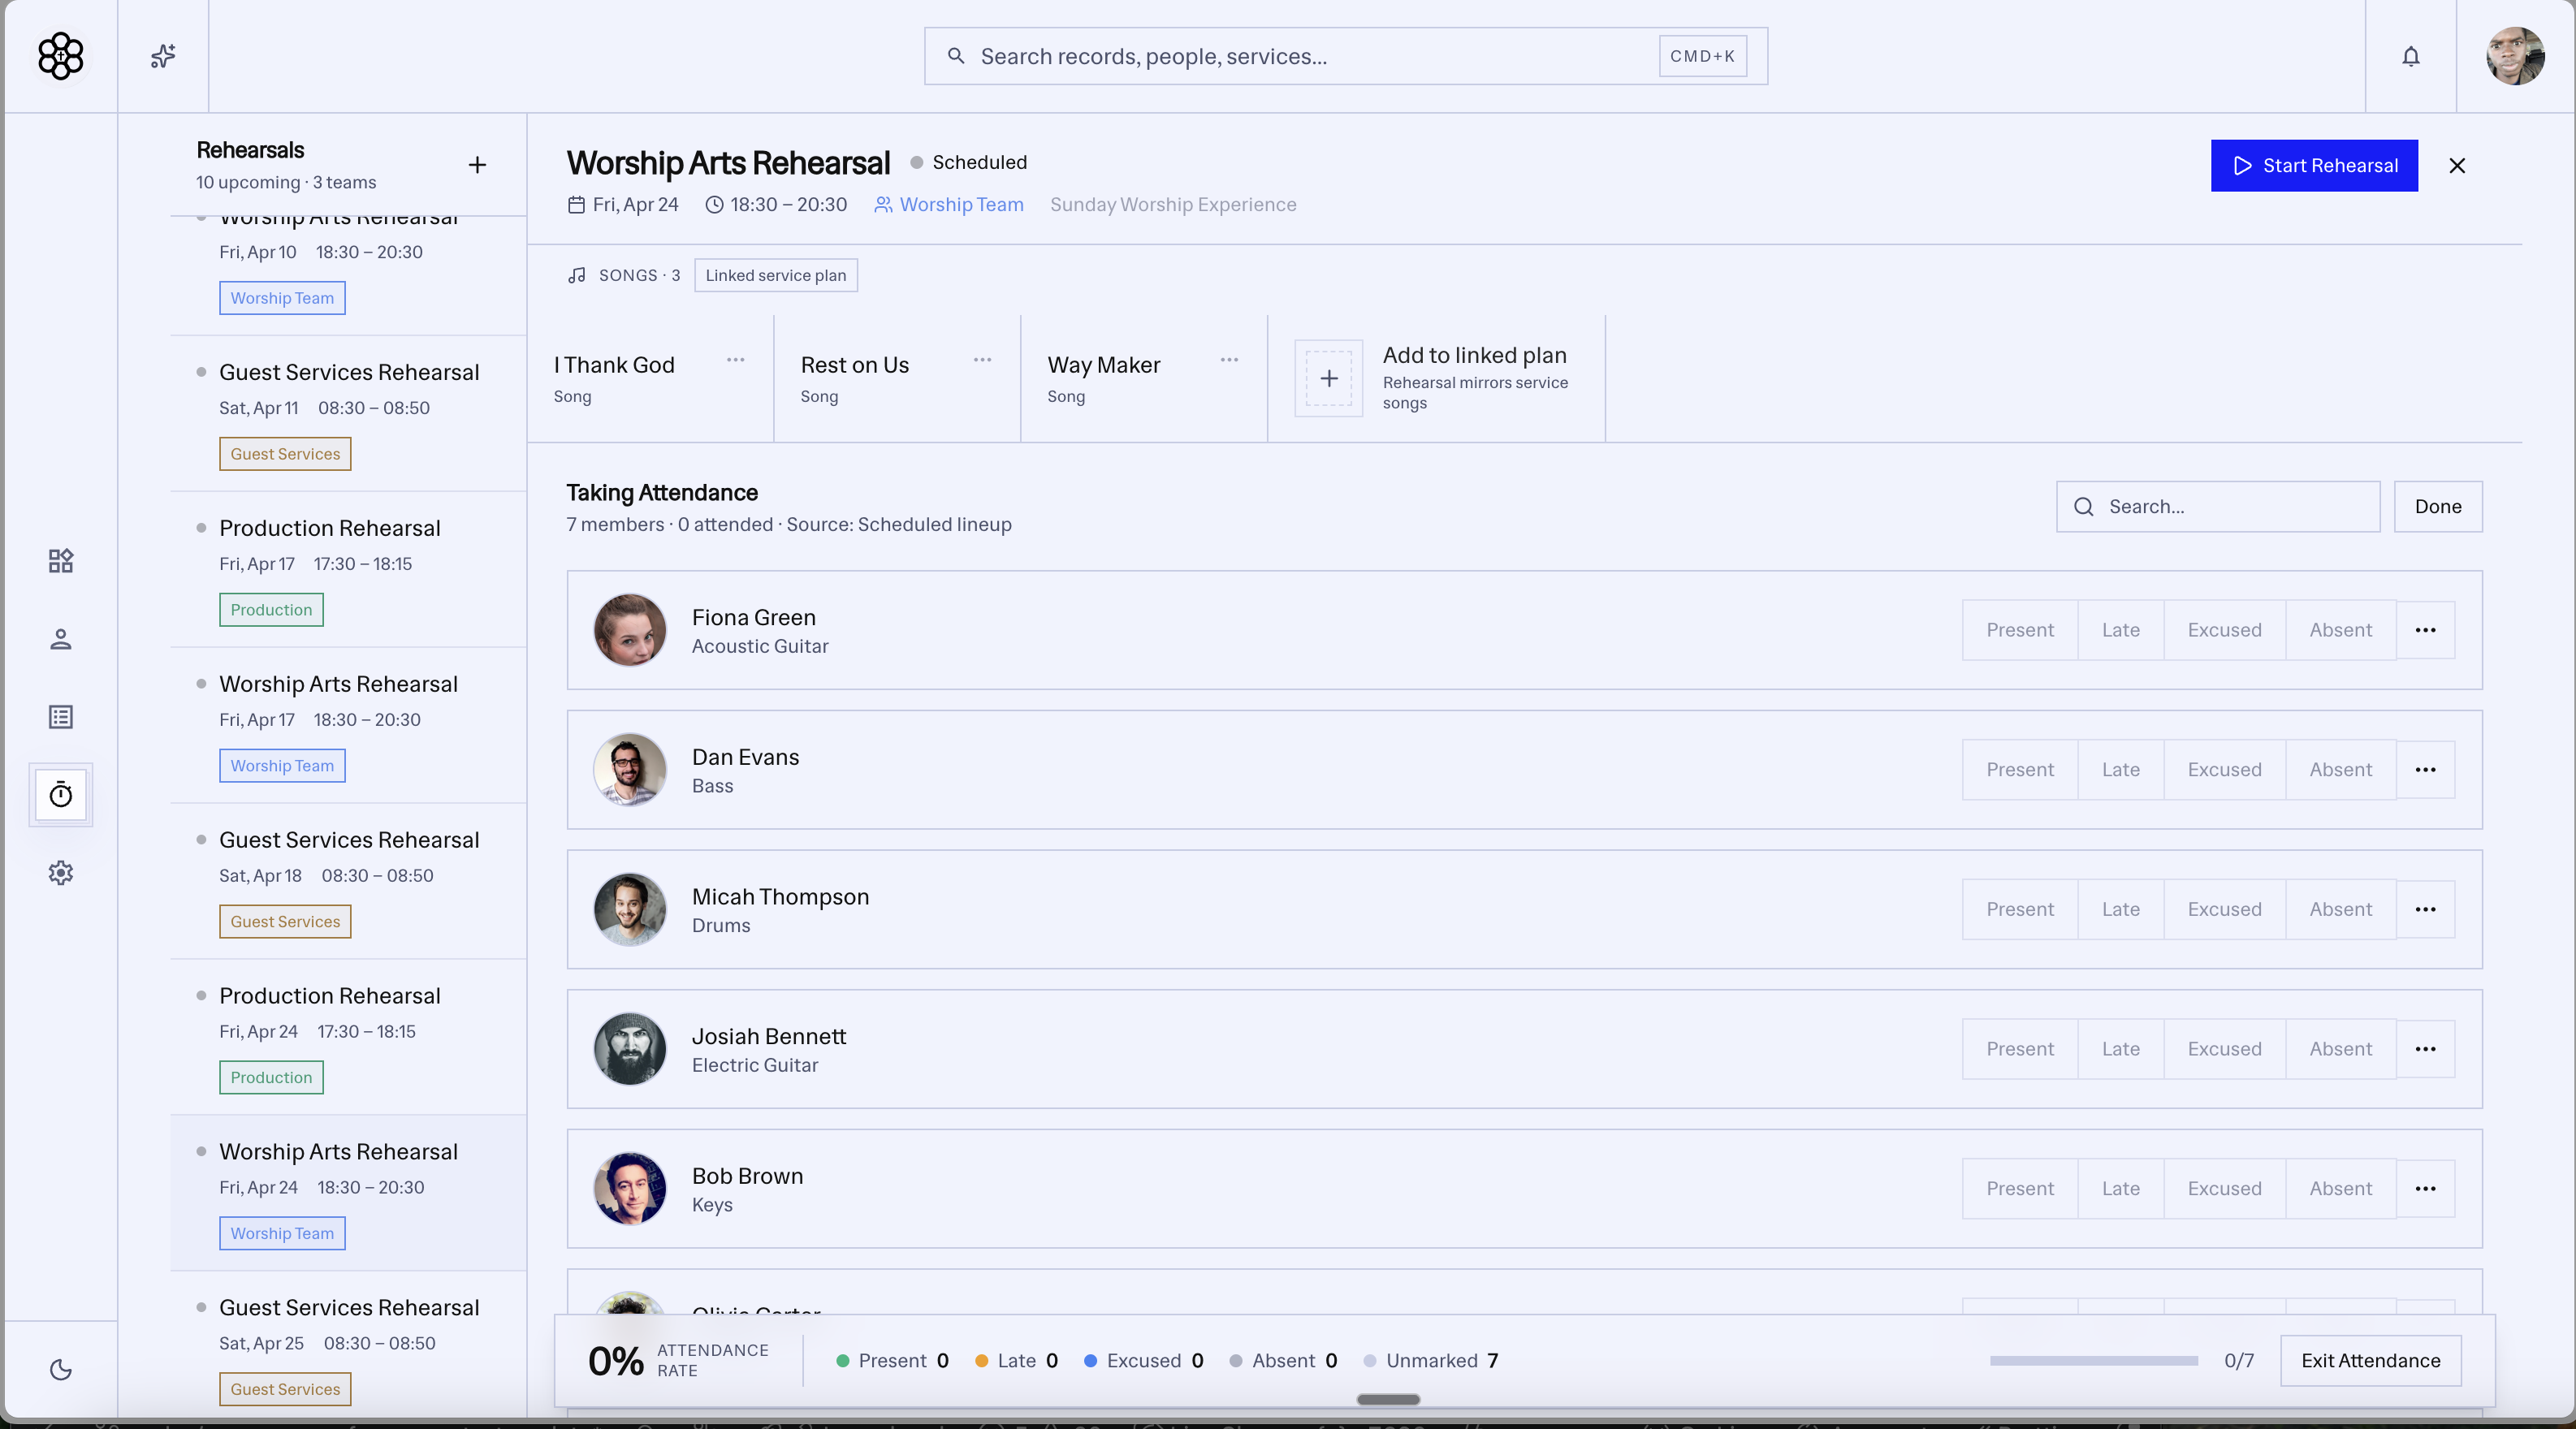Click the calendar icon beside Fri, Apr 24
Viewport: 2576px width, 1429px height.
(576, 205)
